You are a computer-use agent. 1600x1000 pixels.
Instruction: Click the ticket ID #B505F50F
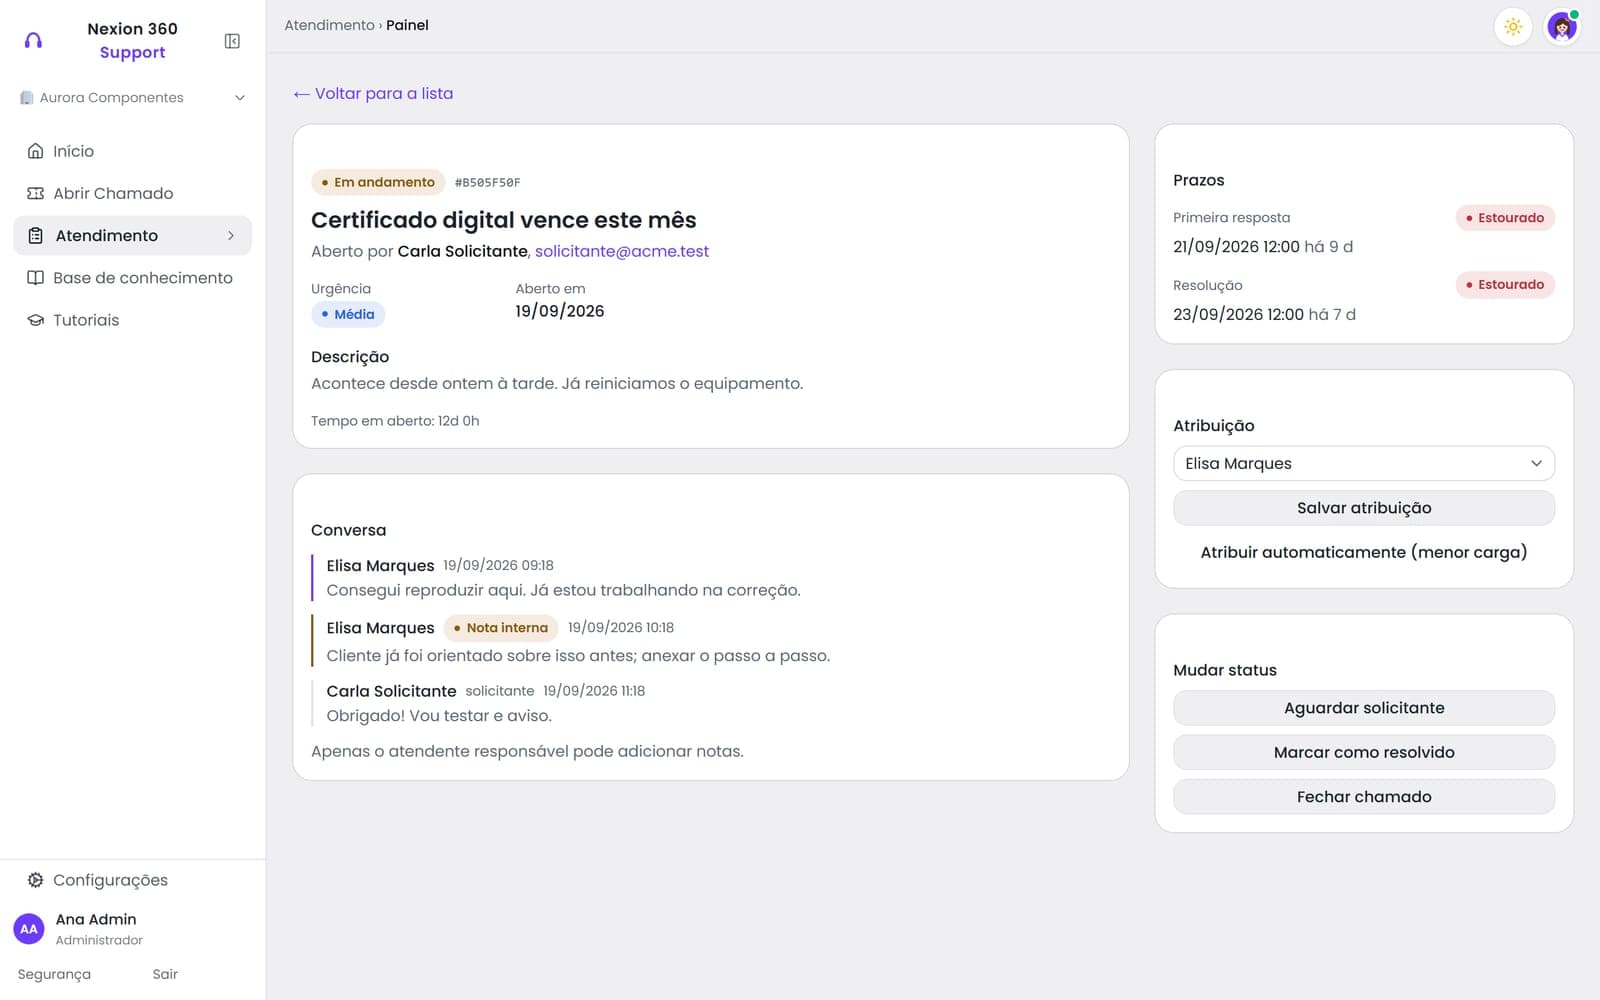click(488, 183)
